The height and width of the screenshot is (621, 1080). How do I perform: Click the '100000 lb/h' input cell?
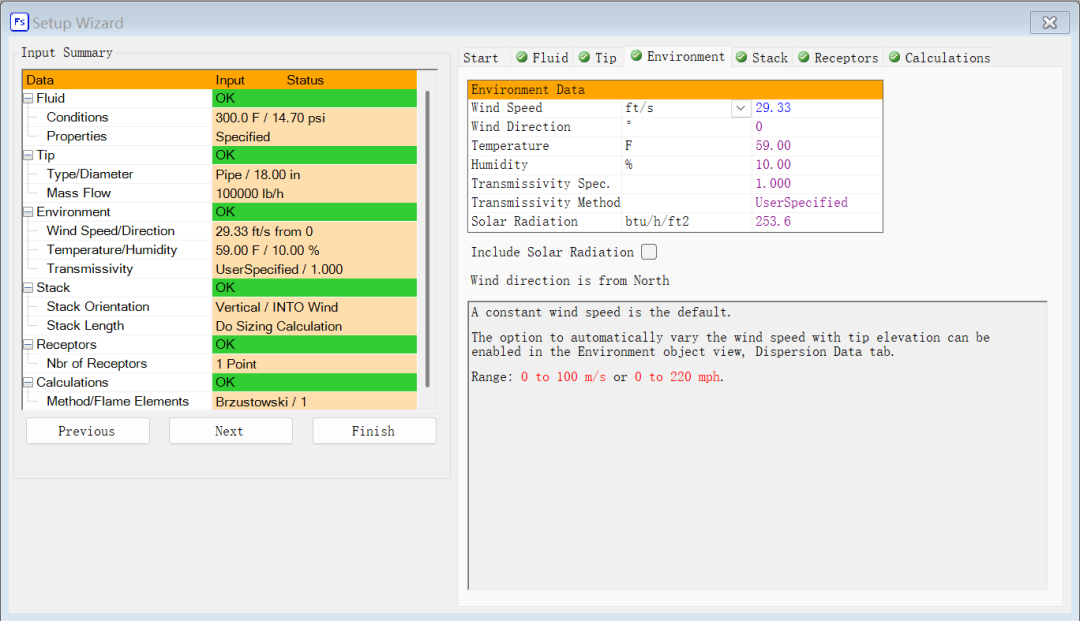[x=315, y=193]
